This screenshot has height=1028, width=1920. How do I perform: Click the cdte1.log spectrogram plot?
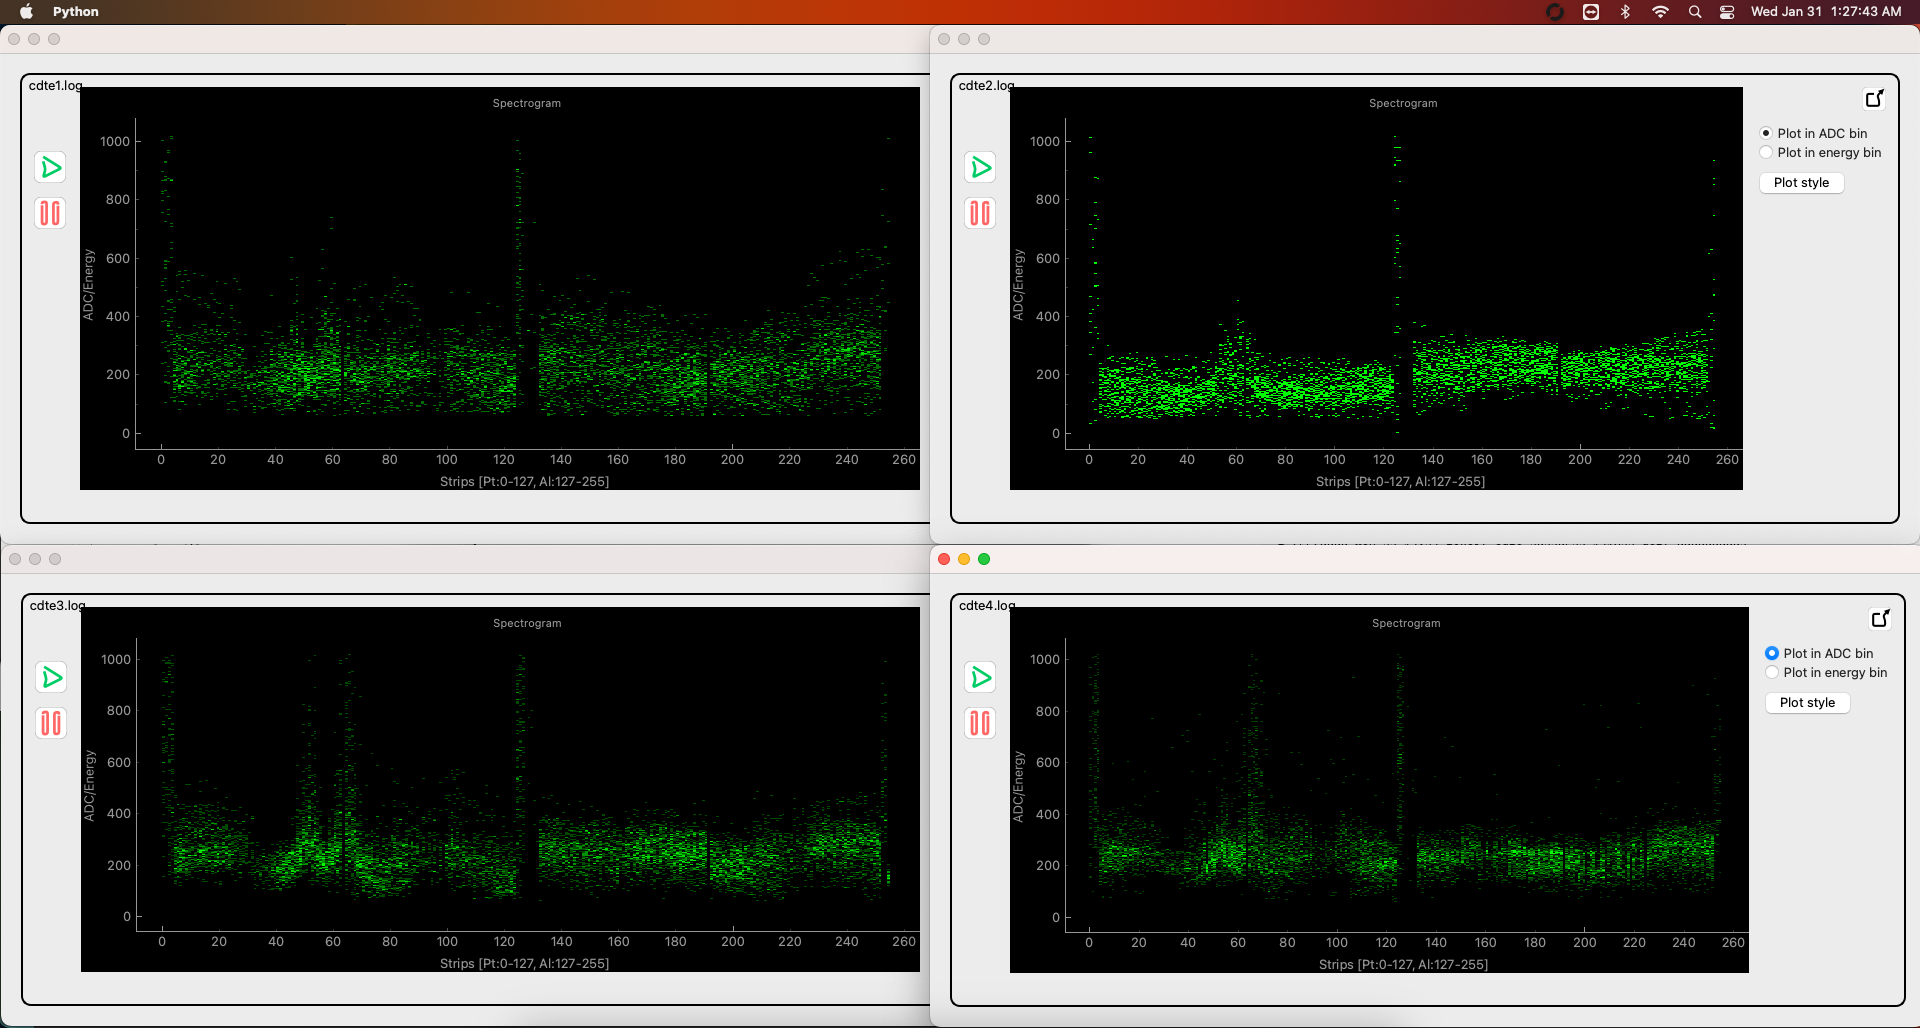coord(500,288)
